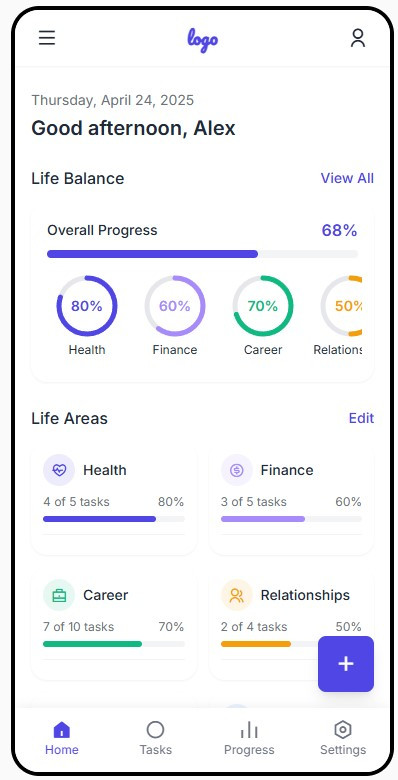Screen dimensions: 398x780
Task: Select the 70% Career progress ring
Action: point(263,306)
